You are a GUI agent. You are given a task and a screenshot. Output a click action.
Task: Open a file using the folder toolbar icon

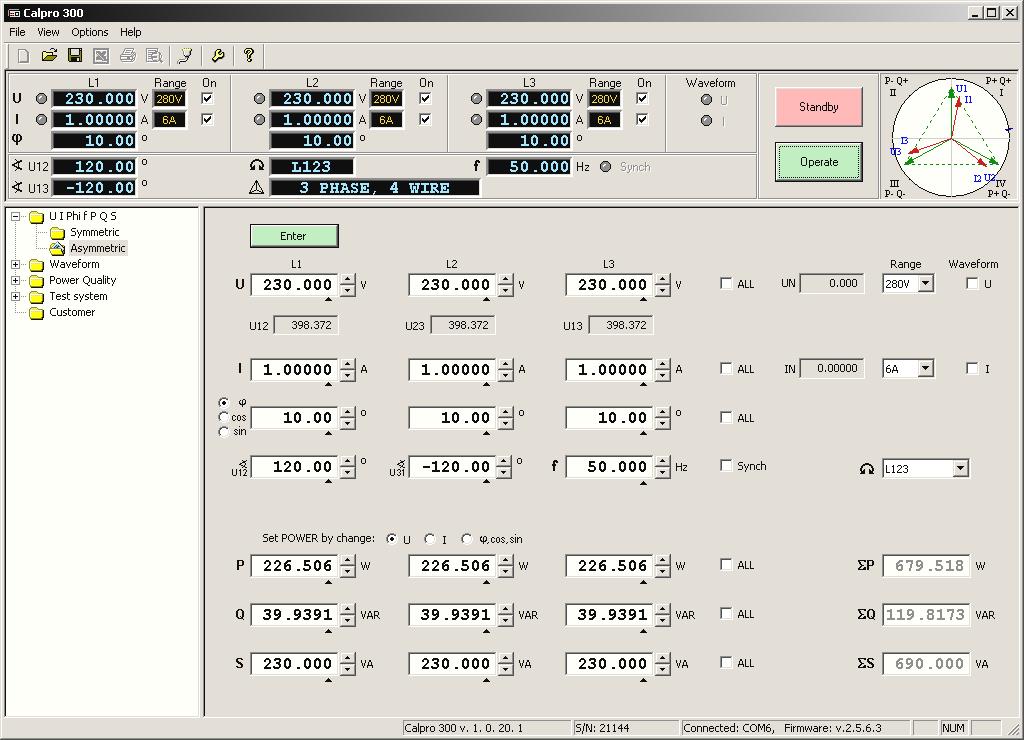tap(49, 56)
